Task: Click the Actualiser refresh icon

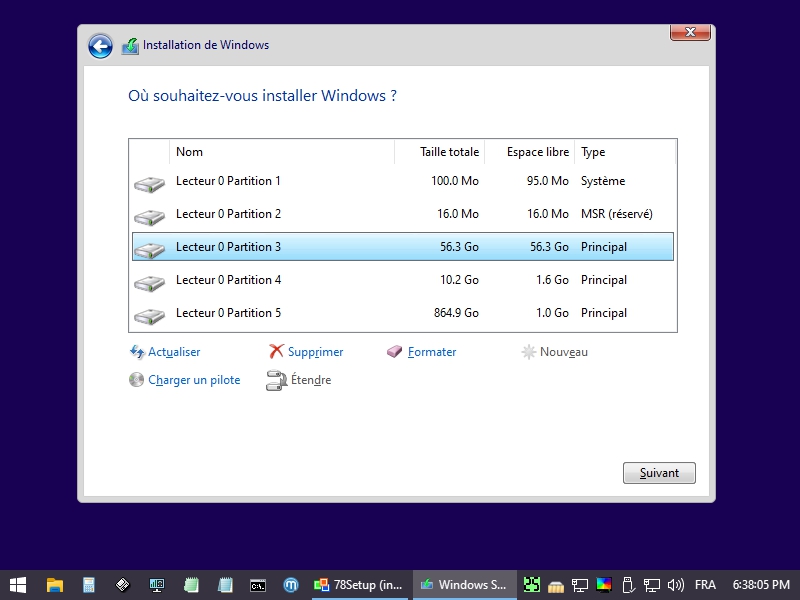Action: point(137,352)
